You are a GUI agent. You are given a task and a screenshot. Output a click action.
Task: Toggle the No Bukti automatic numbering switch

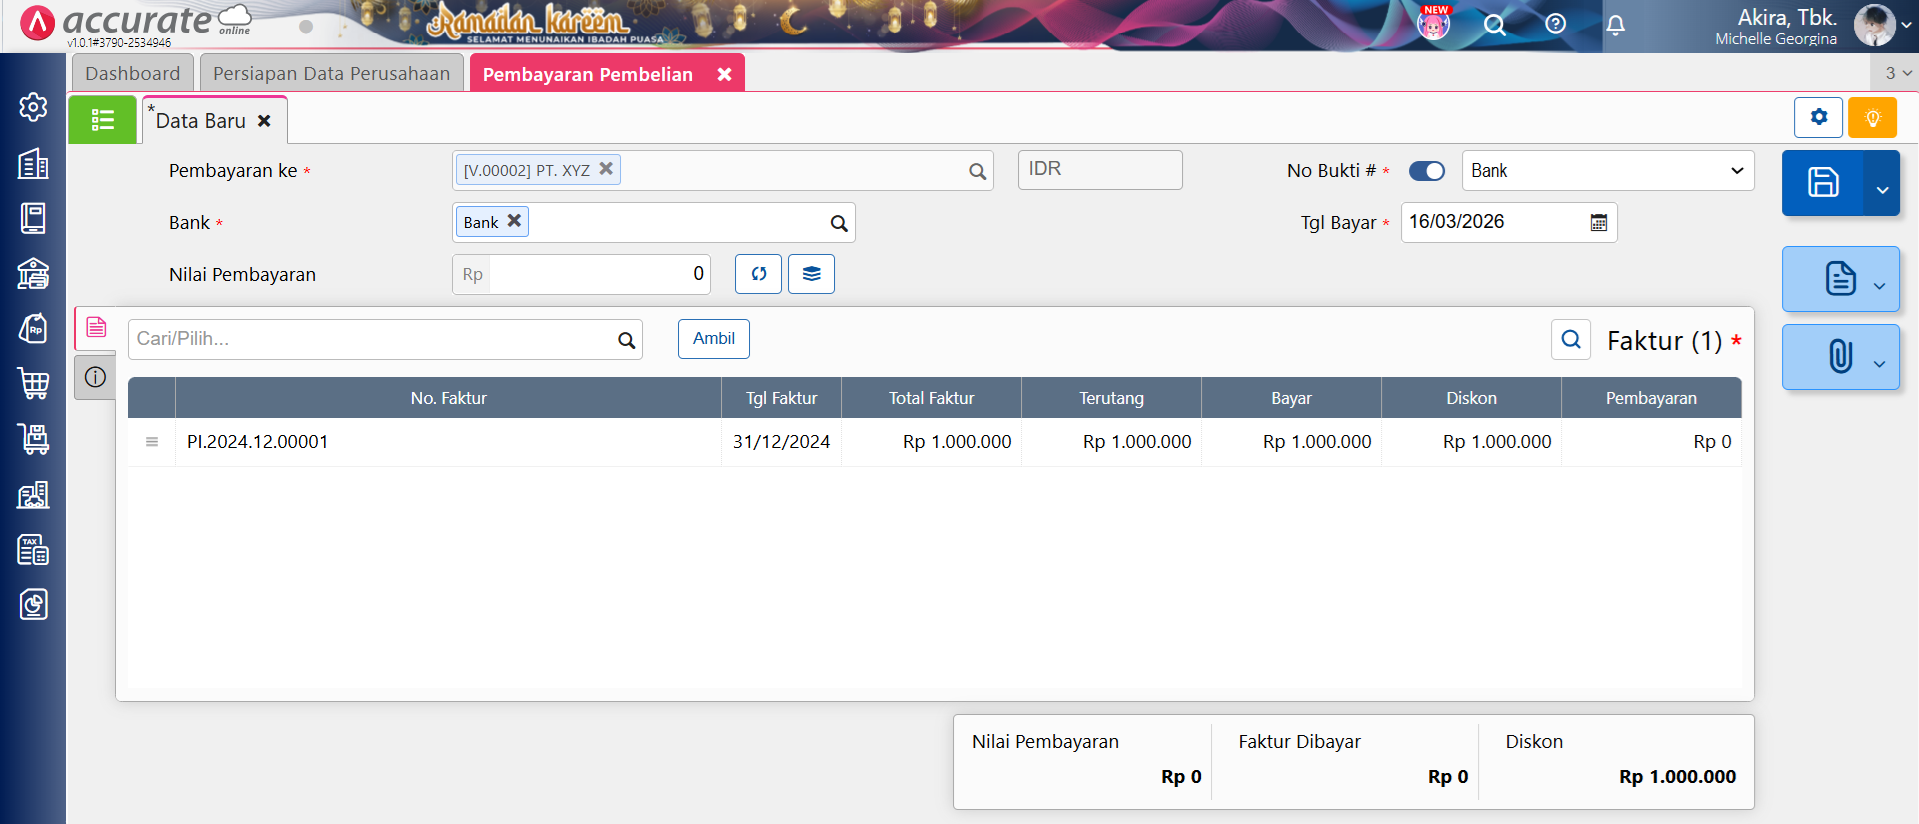(1426, 171)
